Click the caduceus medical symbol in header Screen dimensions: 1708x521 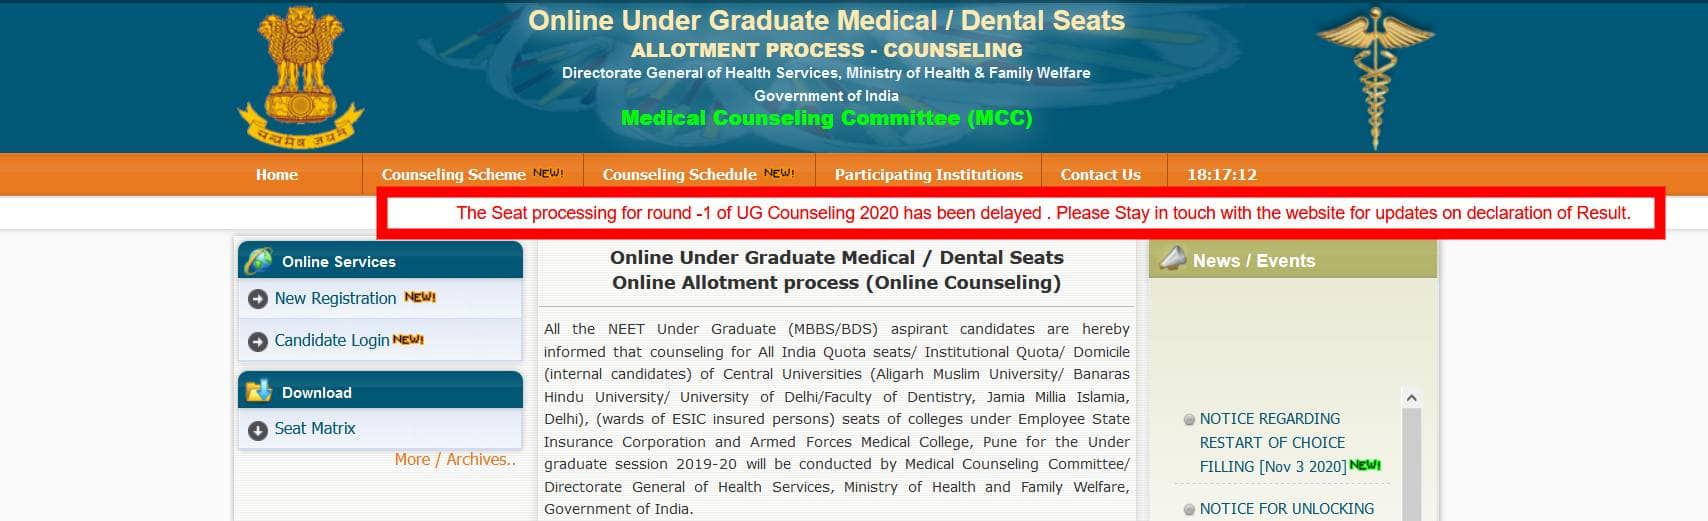[1375, 77]
